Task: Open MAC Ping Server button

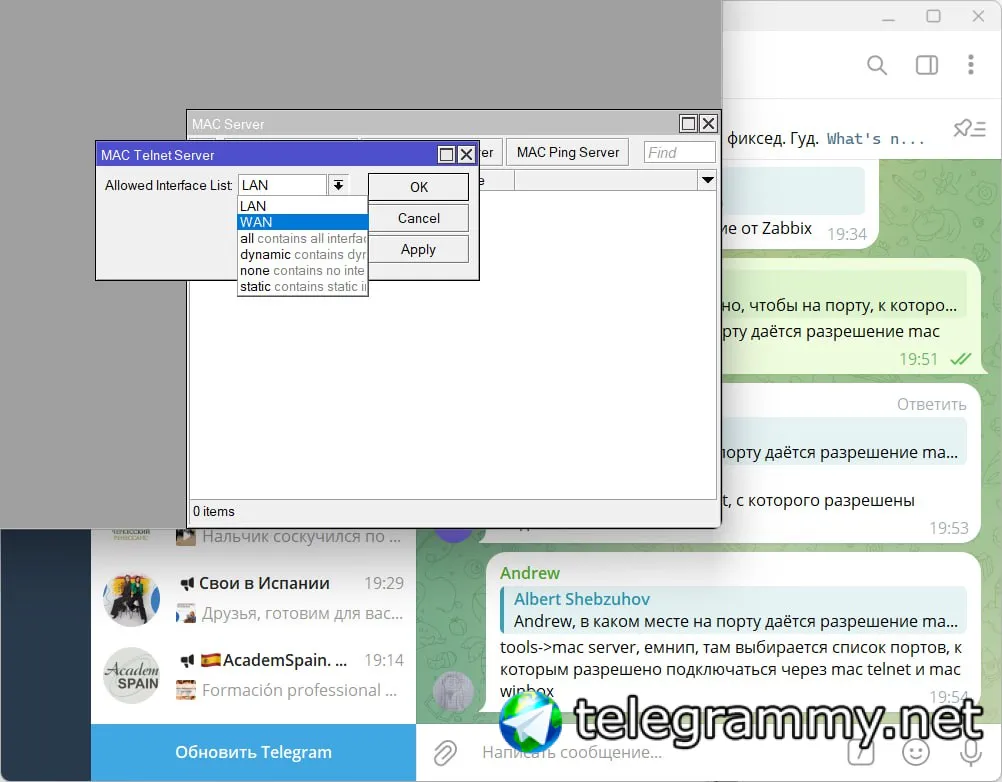Action: (x=567, y=152)
